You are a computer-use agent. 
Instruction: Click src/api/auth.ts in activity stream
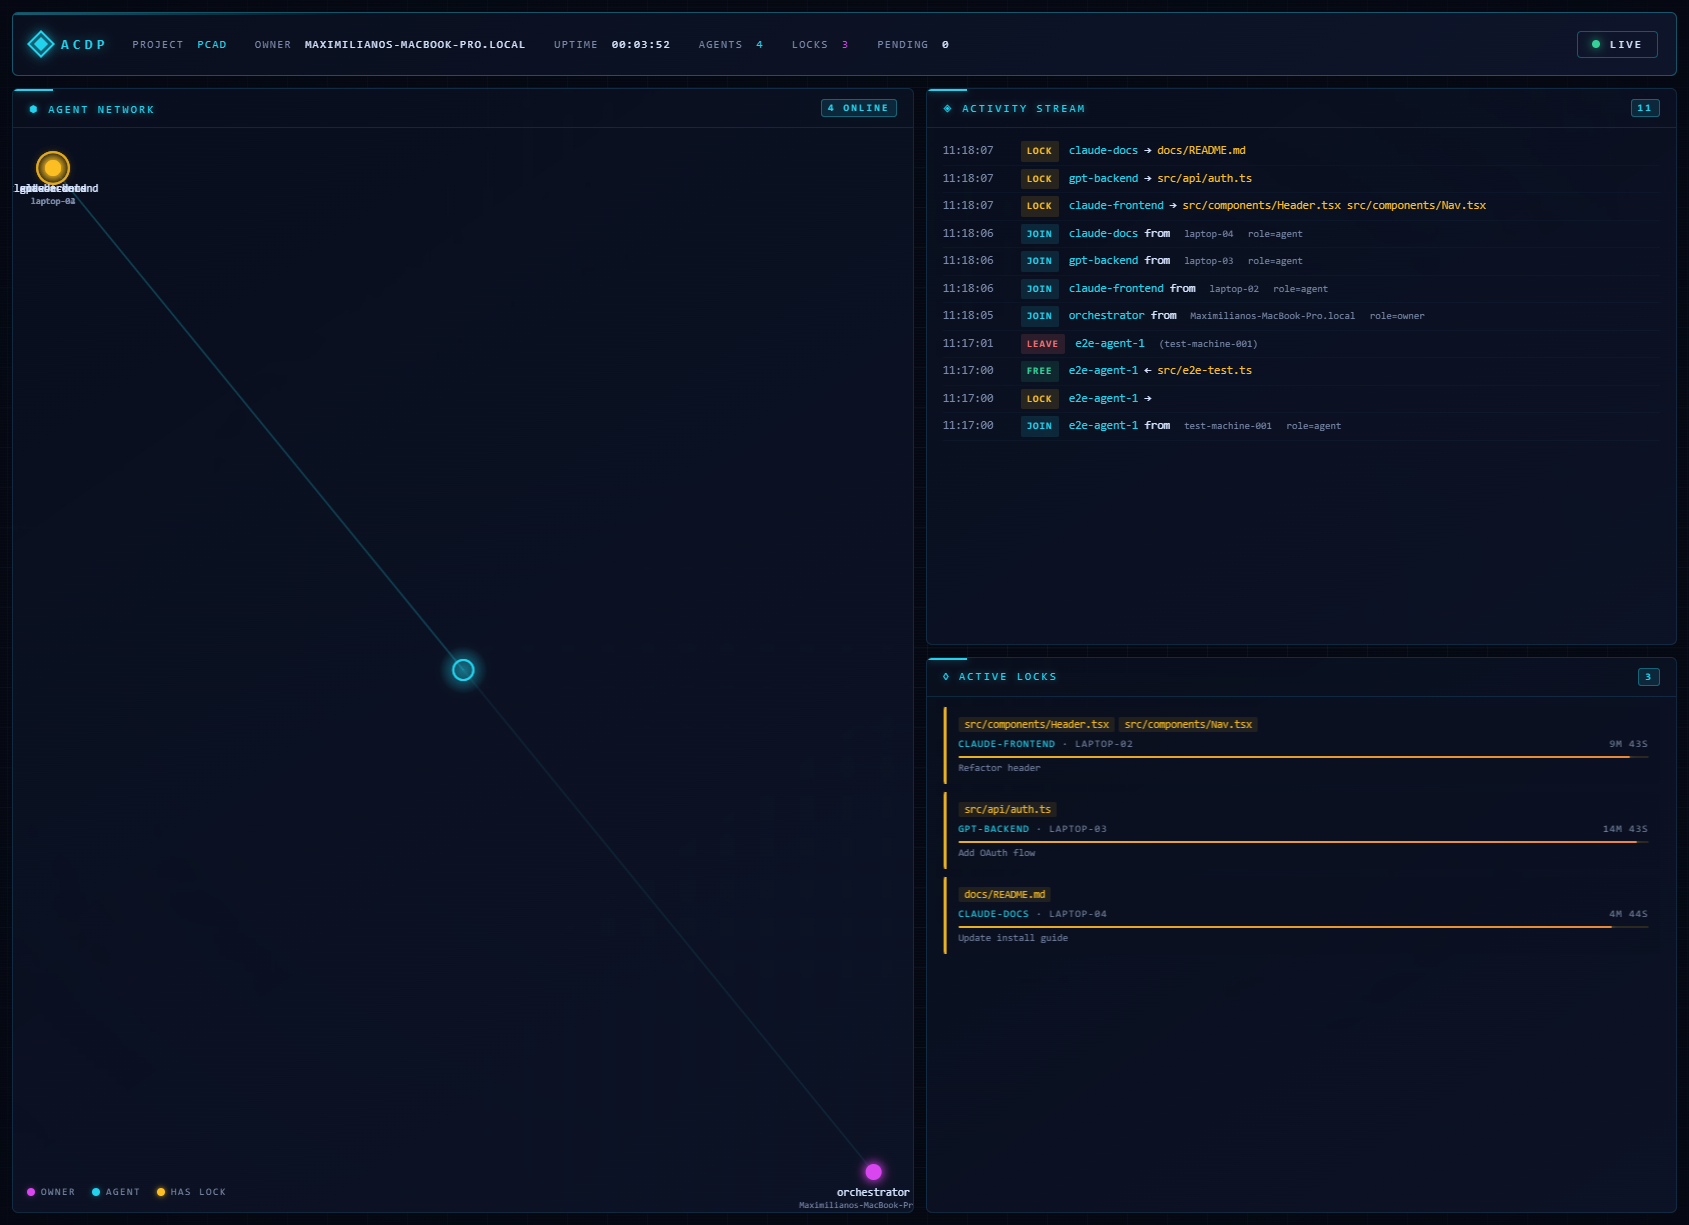tap(1204, 178)
